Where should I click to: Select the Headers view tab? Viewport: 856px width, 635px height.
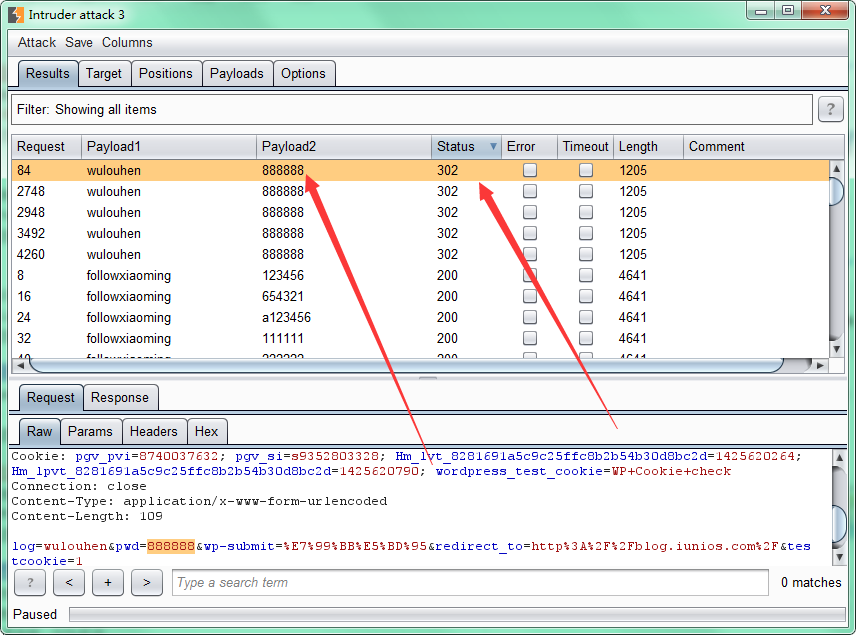(x=153, y=431)
